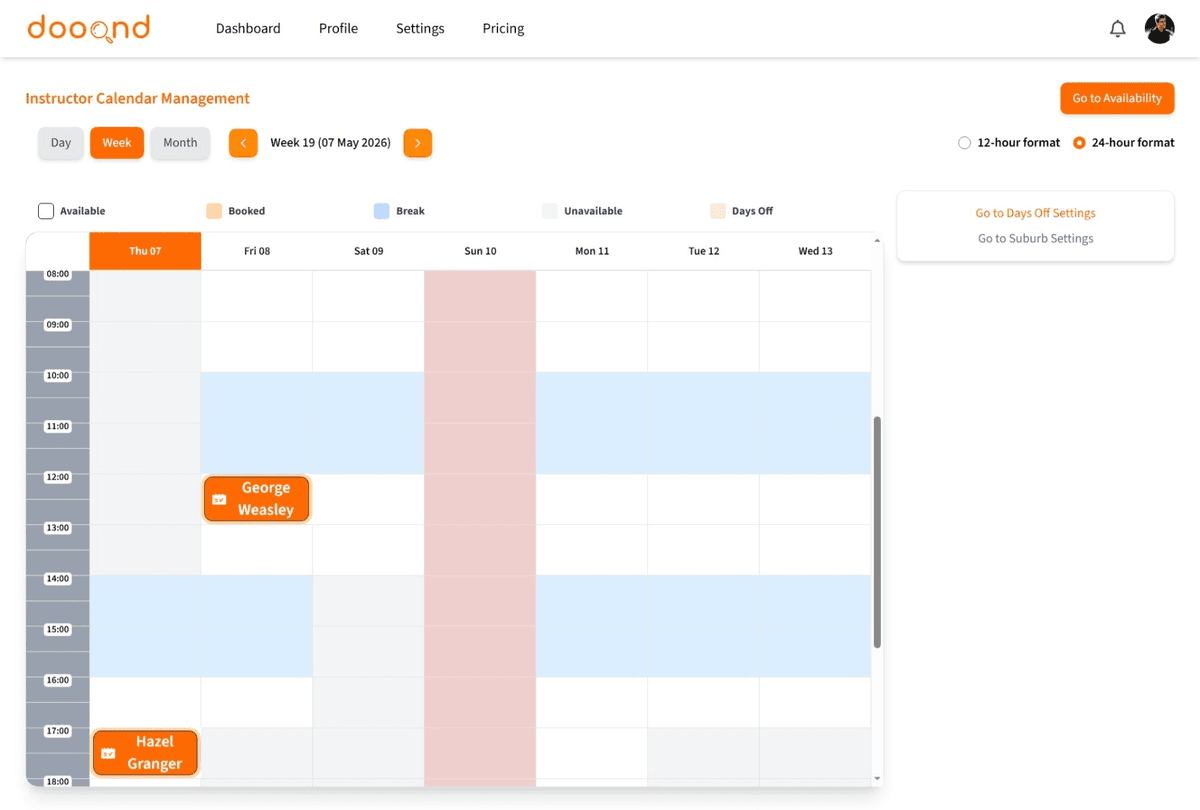
Task: Open Hazel Granger booking
Action: click(145, 753)
